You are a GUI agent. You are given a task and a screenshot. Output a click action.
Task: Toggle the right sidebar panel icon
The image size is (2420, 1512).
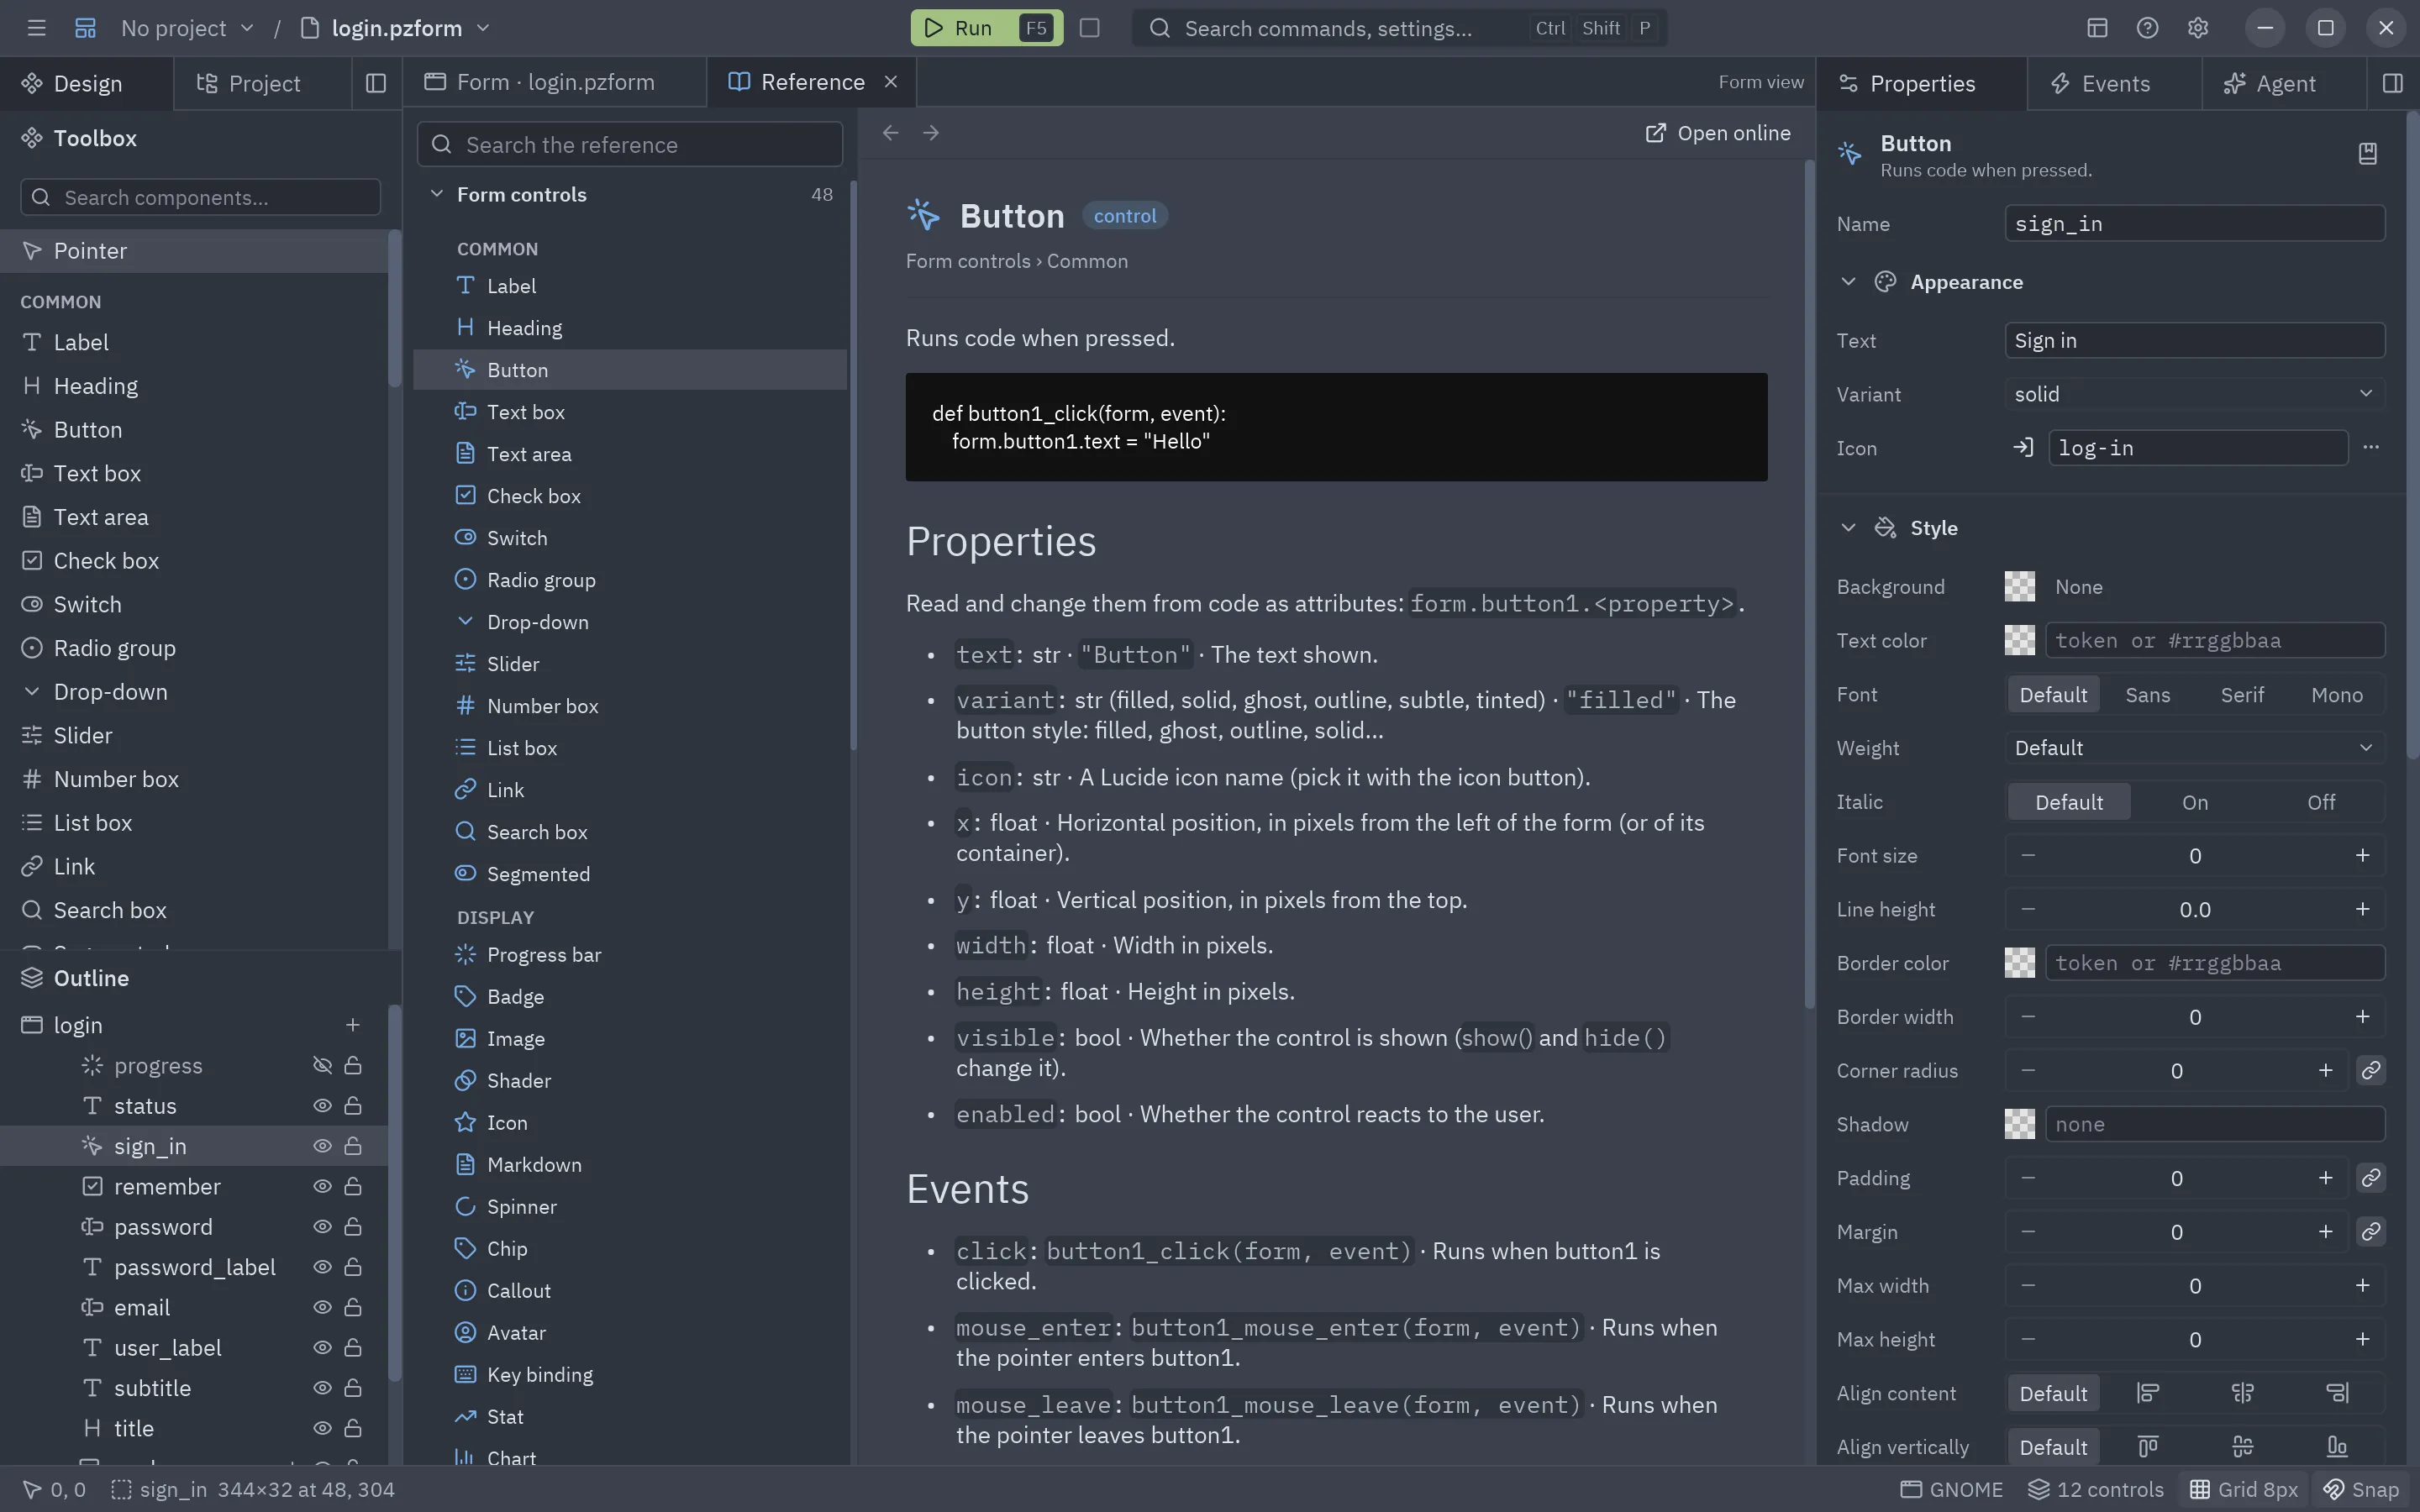2392,83
